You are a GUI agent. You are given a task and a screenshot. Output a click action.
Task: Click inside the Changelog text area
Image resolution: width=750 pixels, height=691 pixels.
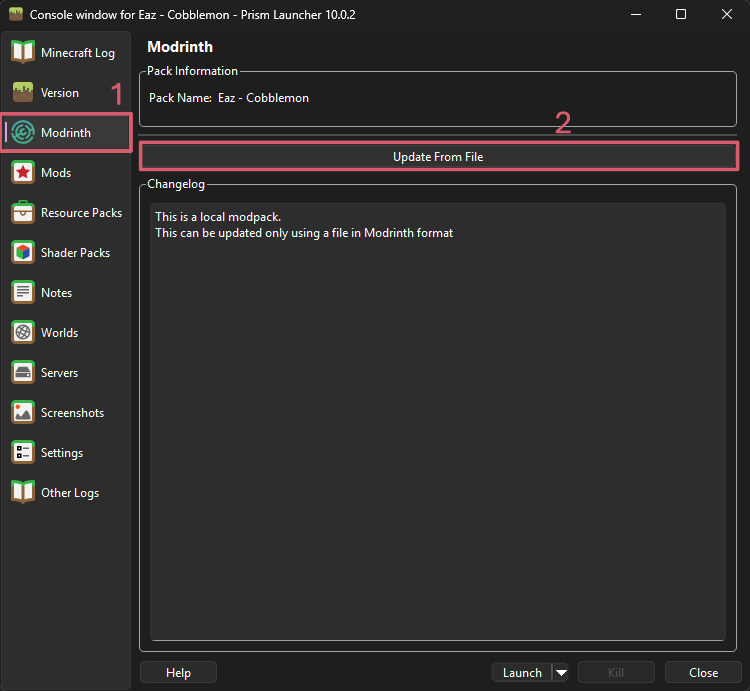(x=437, y=420)
